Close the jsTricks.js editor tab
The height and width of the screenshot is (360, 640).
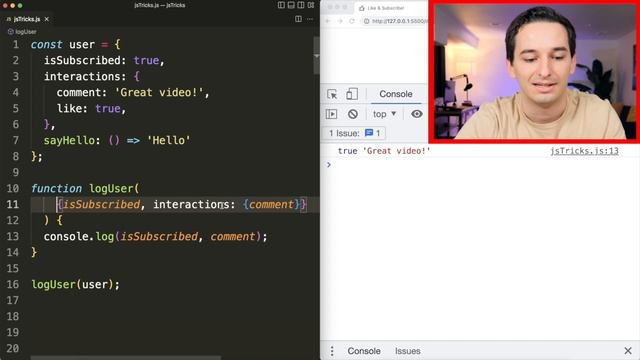(47, 19)
